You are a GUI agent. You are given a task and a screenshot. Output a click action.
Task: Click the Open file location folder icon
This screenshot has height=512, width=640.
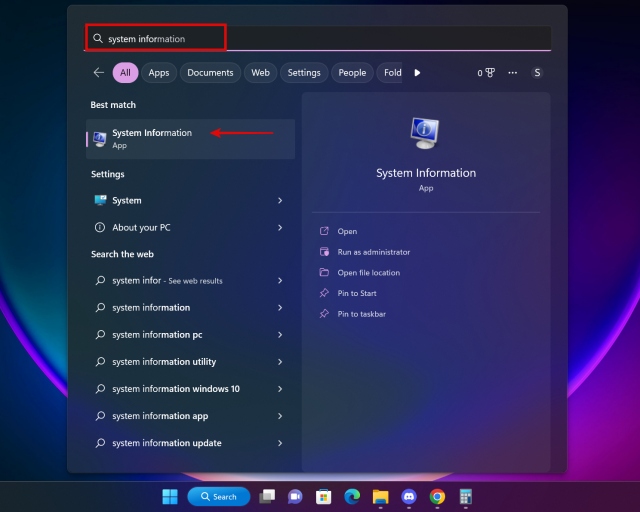324,272
